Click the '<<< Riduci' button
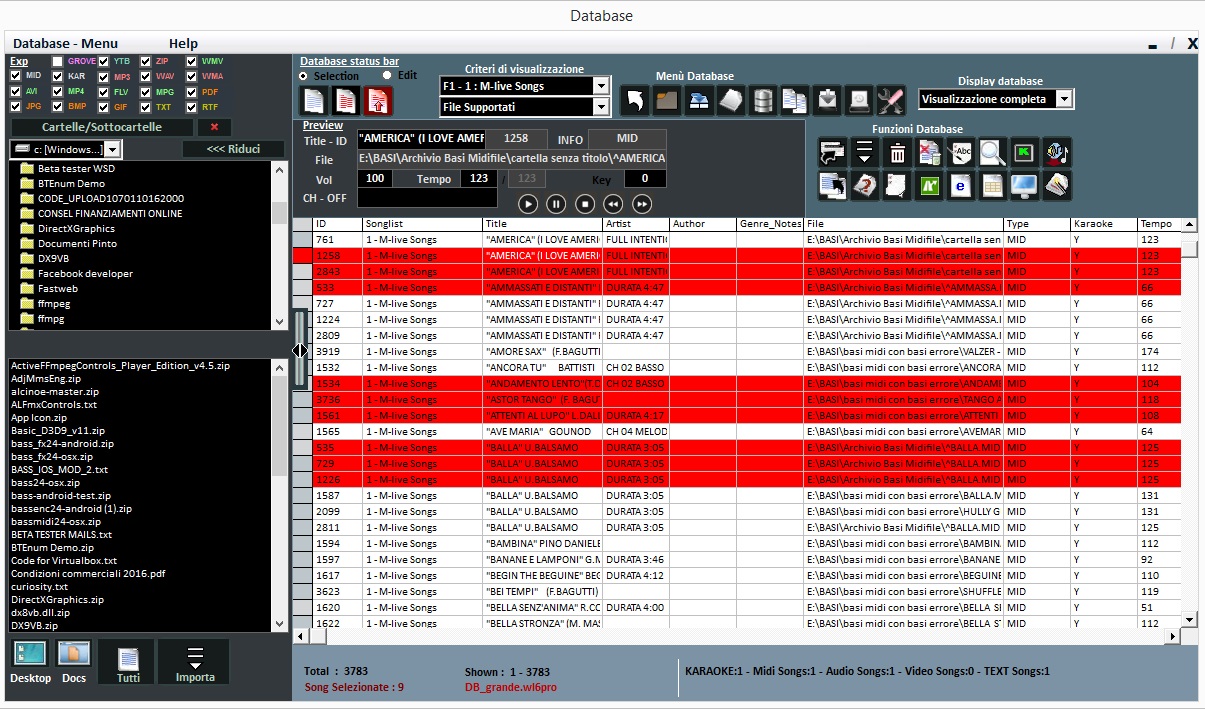This screenshot has width=1205, height=709. 233,149
